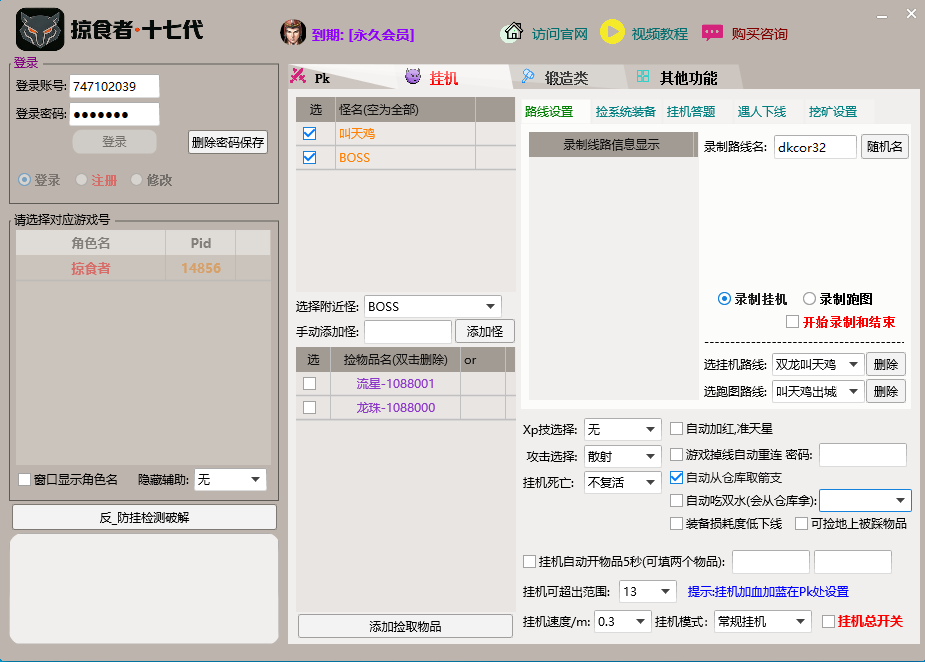Viewport: 925px width, 662px height.
Task: Click the 添加捡取物品 button
Action: 404,624
